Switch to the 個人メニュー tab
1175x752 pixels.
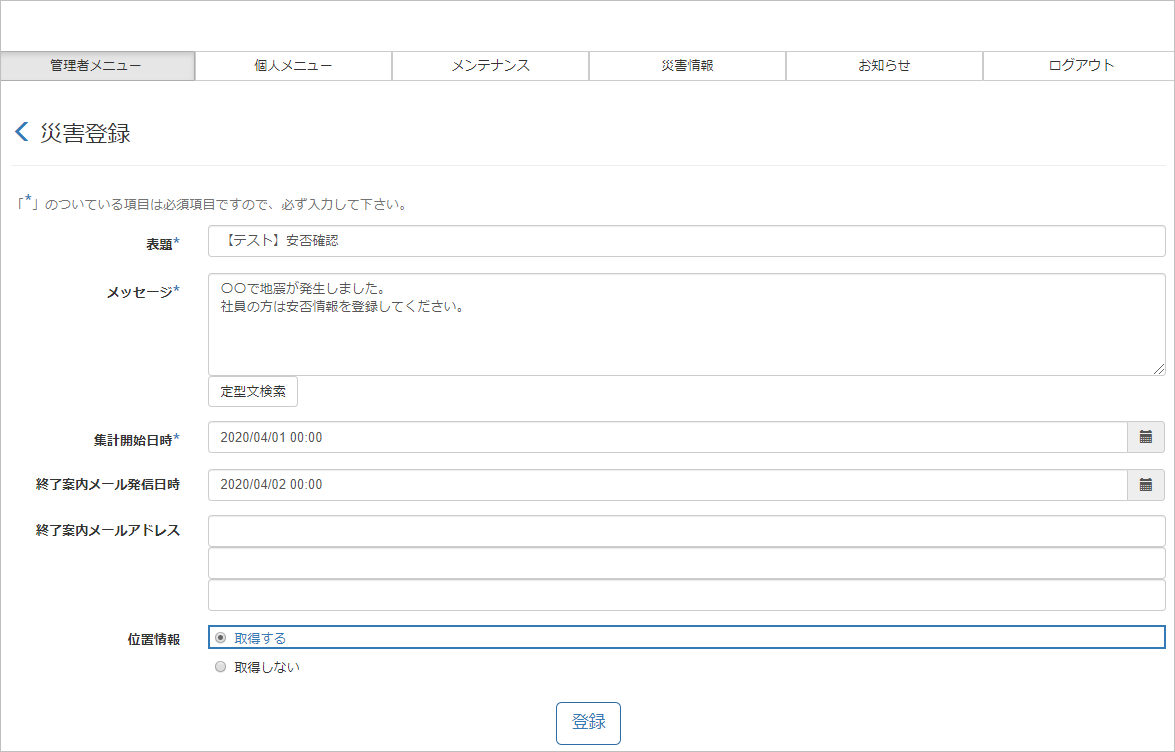[293, 66]
